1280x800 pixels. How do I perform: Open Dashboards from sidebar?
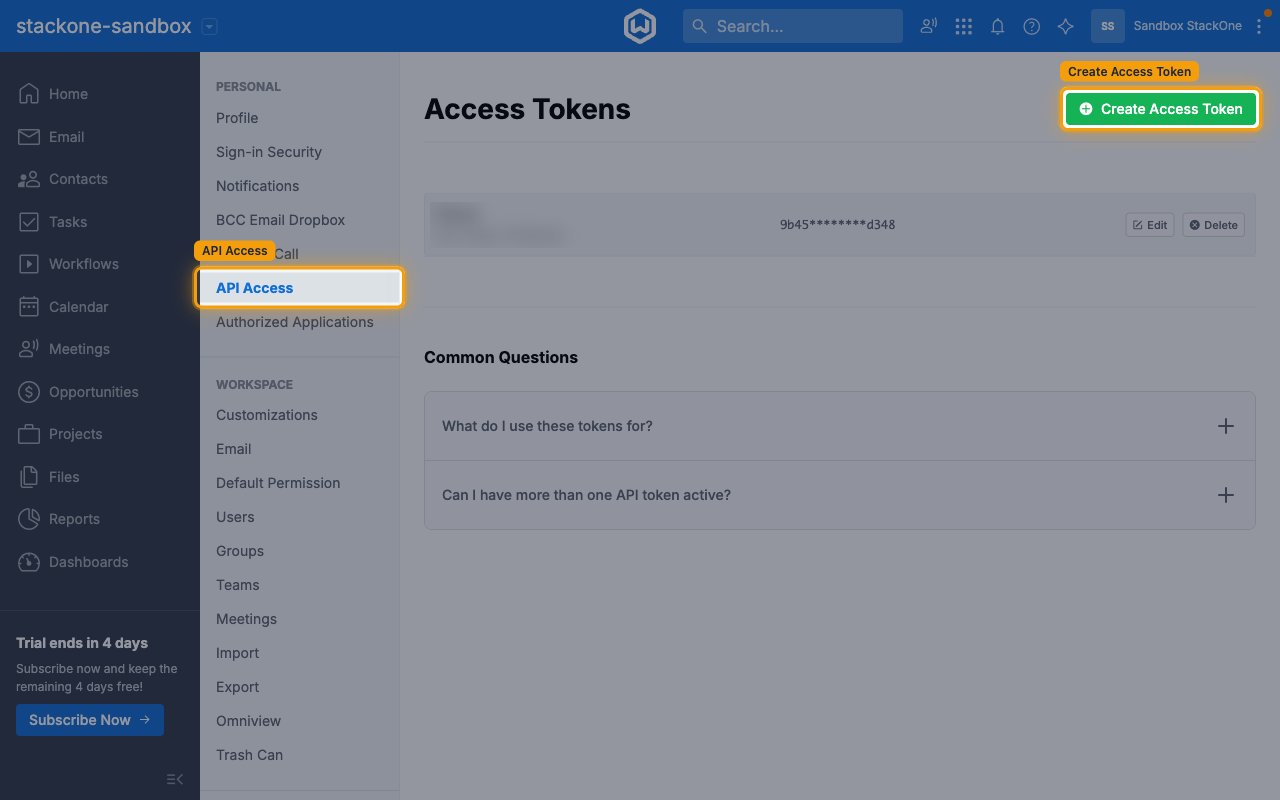[x=73, y=562]
